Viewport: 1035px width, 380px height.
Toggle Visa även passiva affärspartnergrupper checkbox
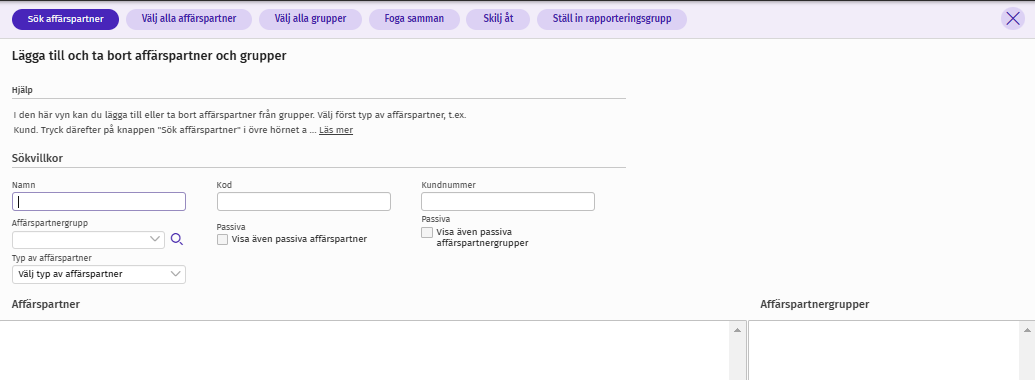point(427,232)
